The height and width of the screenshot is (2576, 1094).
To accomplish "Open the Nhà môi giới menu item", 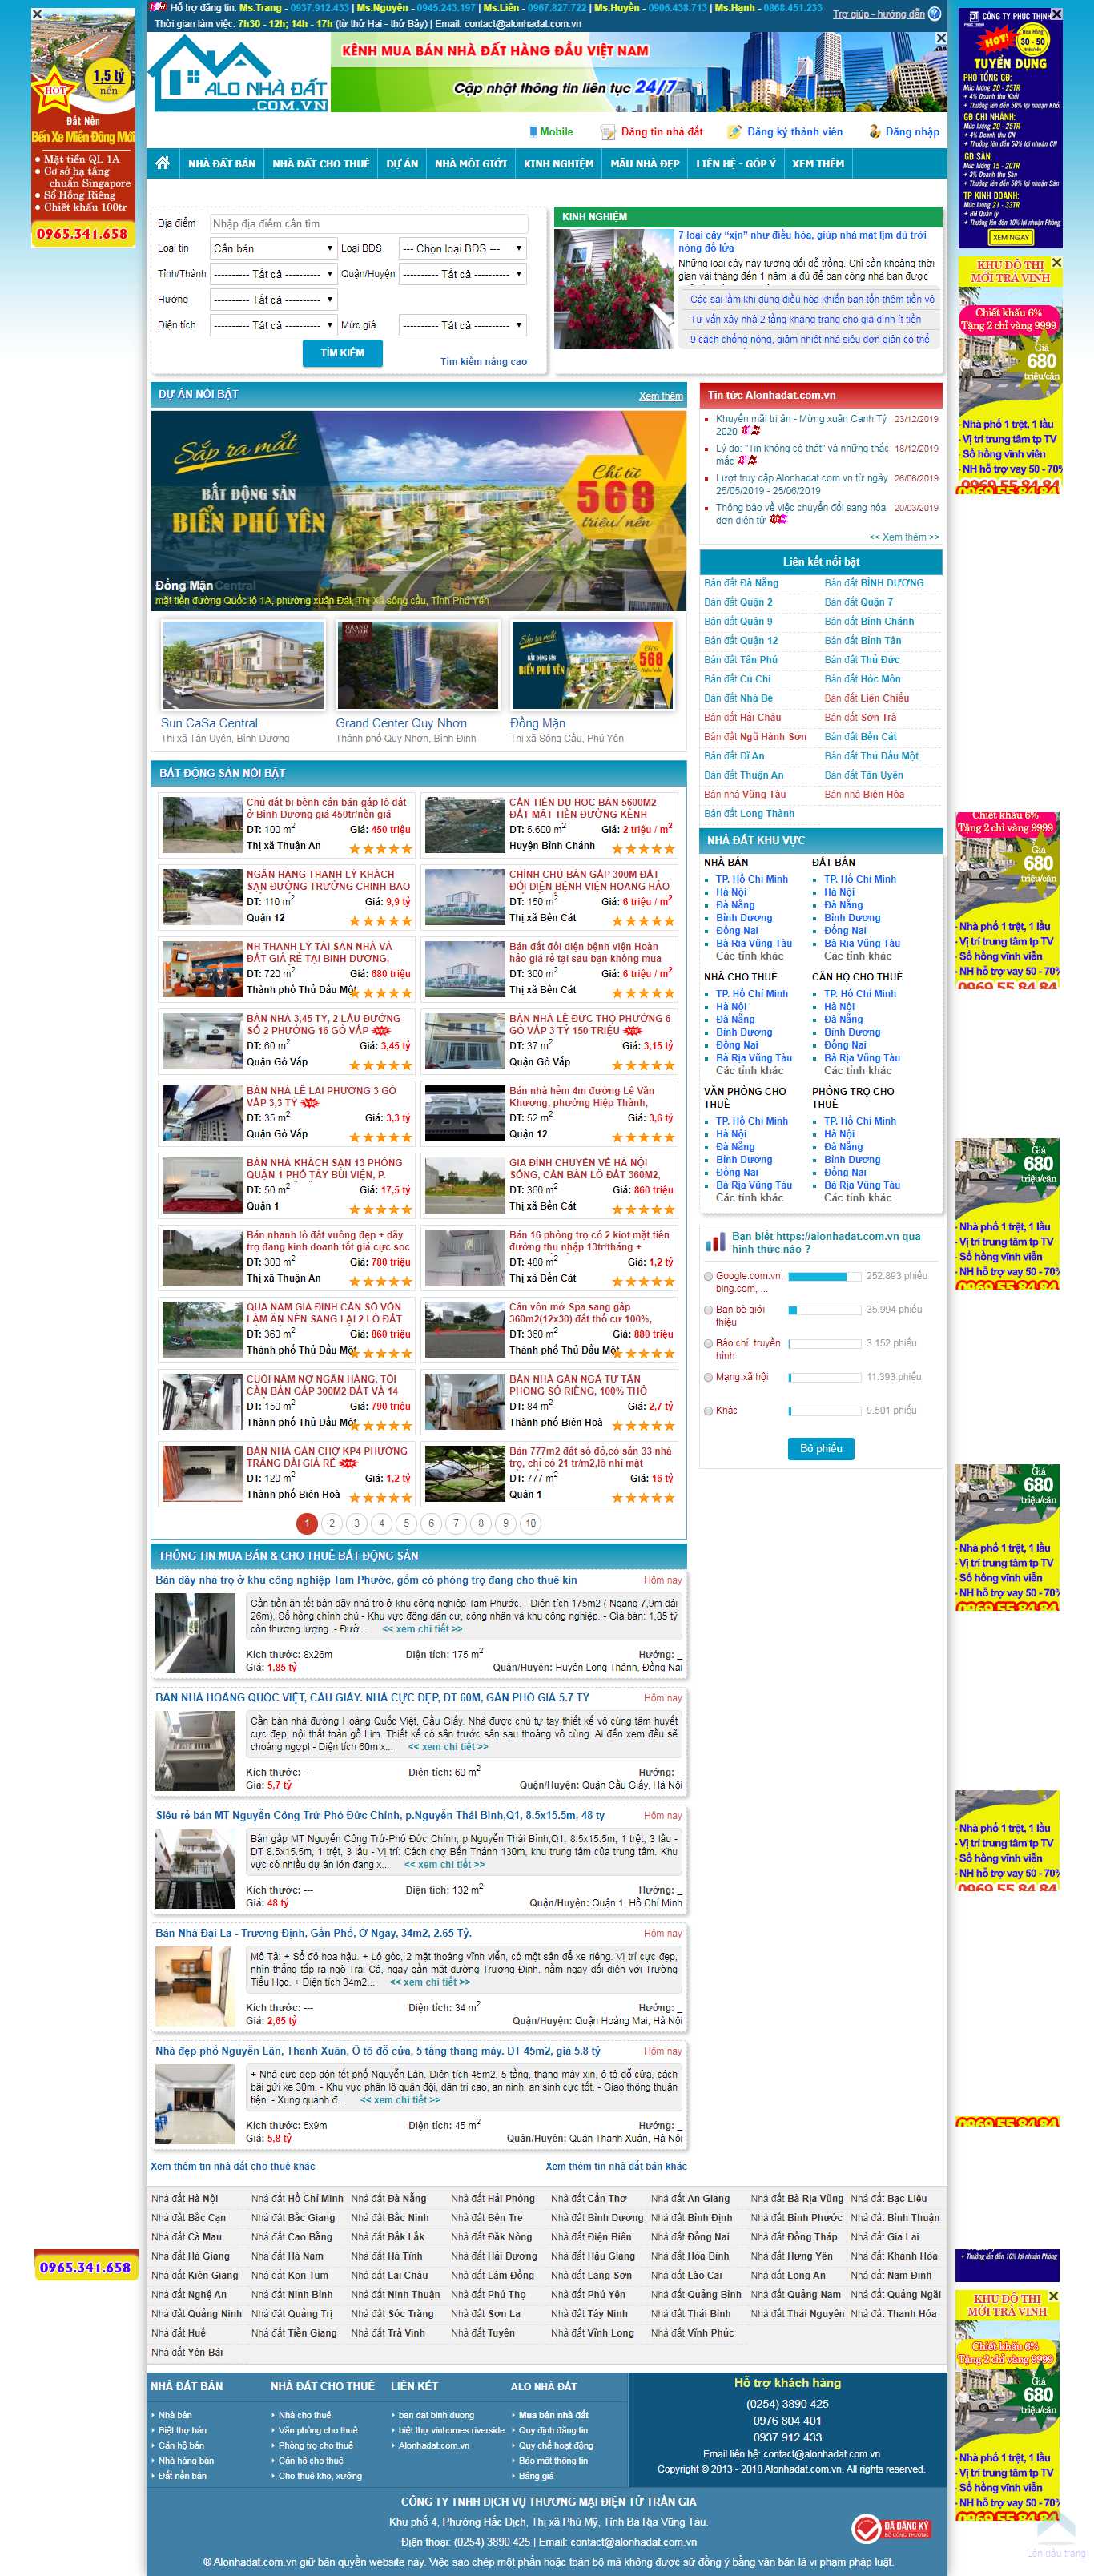I will pyautogui.click(x=471, y=164).
